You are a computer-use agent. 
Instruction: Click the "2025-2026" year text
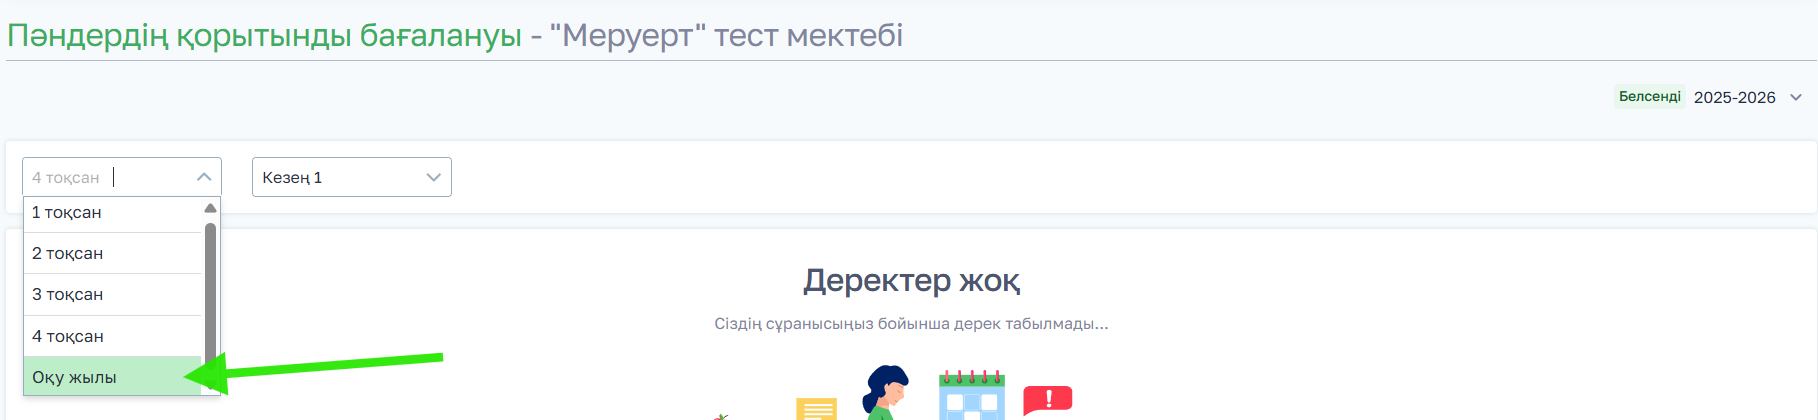1734,97
